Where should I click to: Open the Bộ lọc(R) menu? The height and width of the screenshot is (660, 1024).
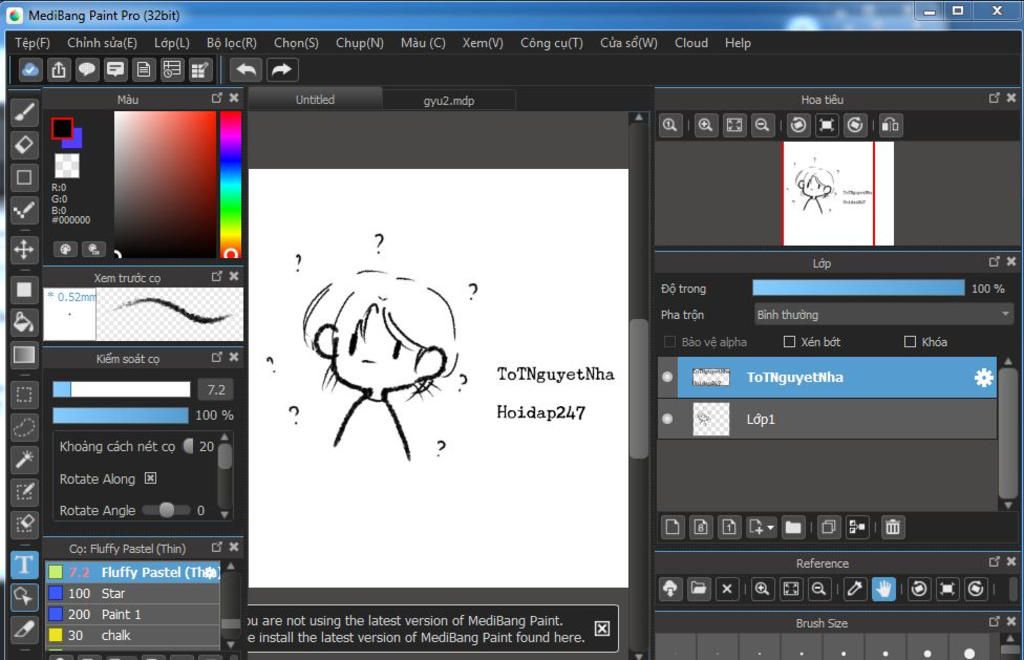(x=232, y=43)
